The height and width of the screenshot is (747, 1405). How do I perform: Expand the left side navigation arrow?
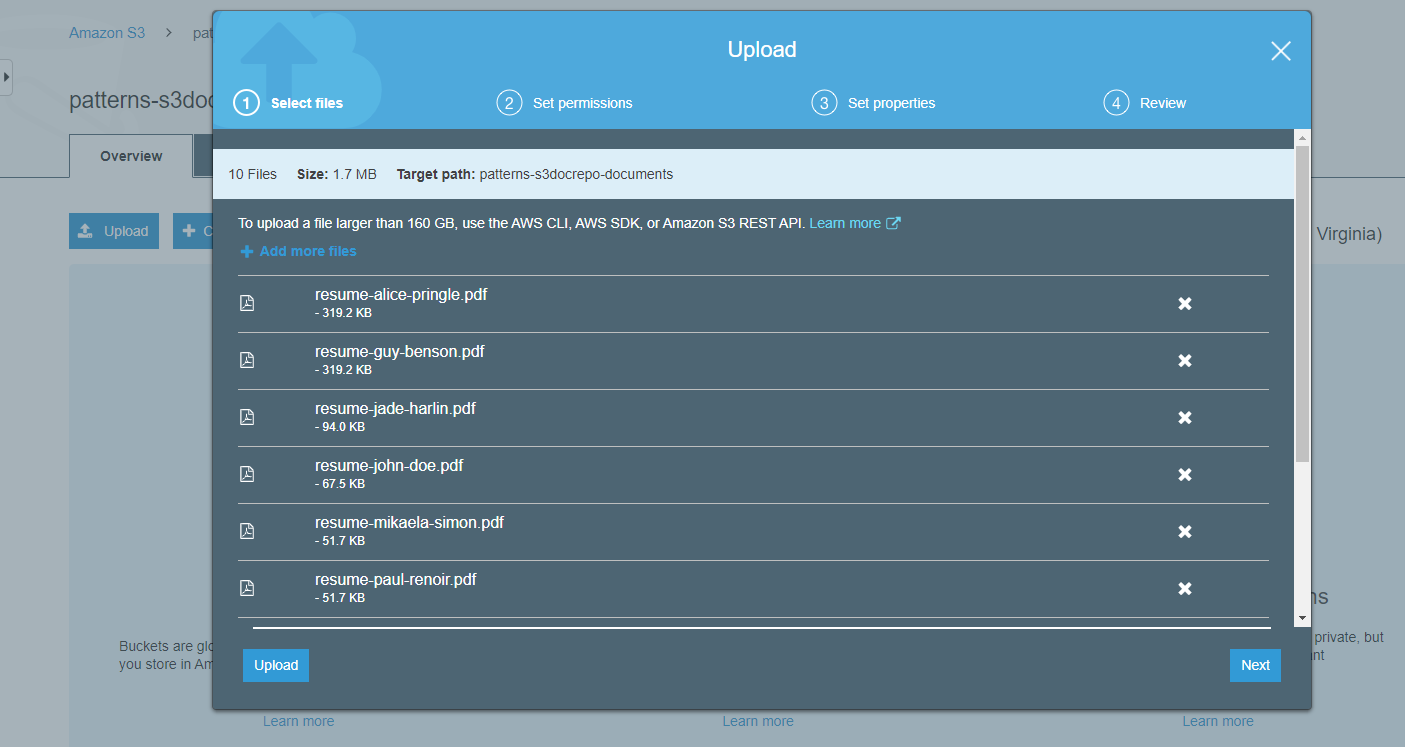click(x=6, y=77)
